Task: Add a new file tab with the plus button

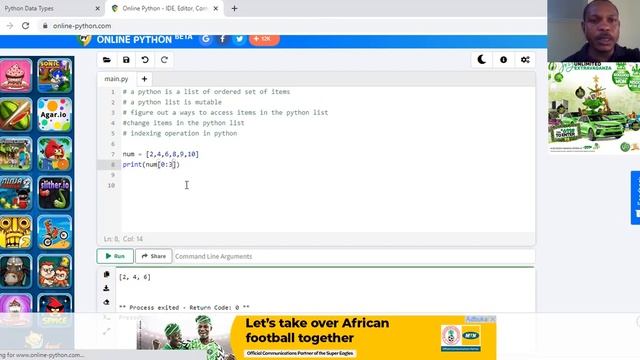Action: pyautogui.click(x=144, y=79)
